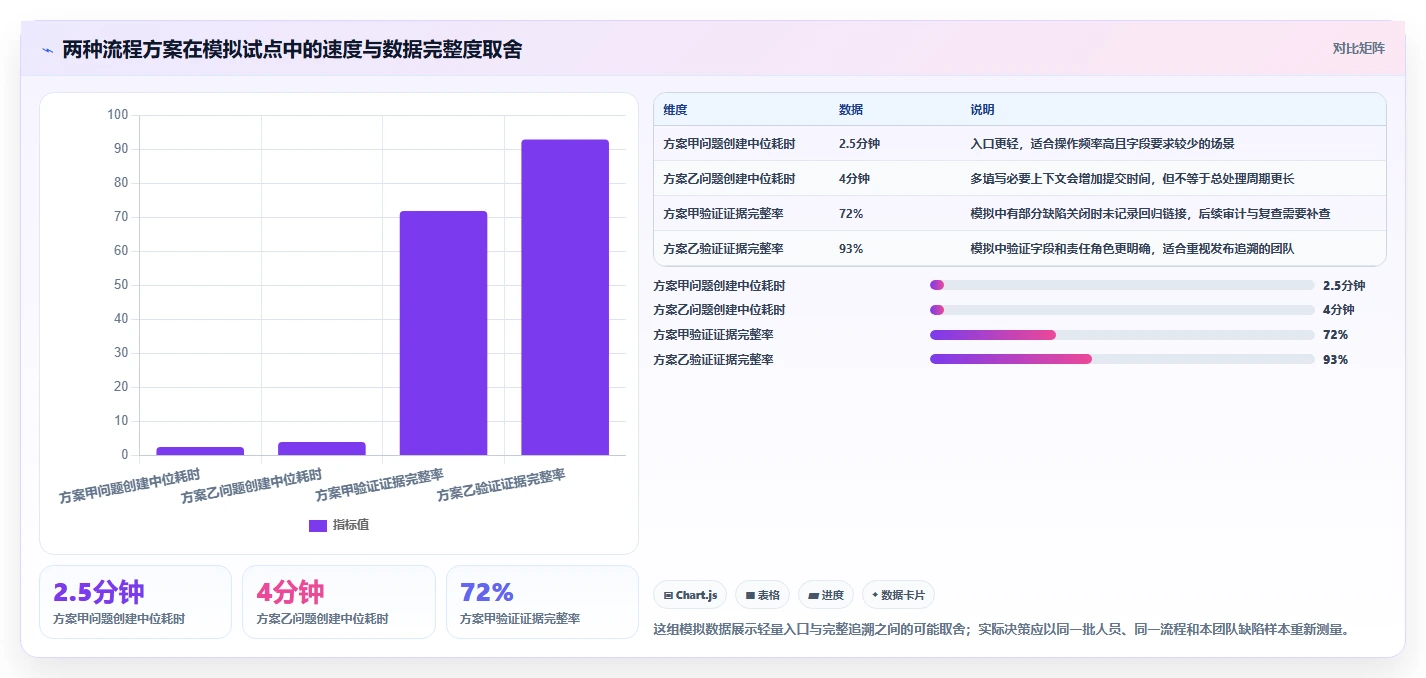Click table cell 方案甲验证证据完整率

(723, 214)
